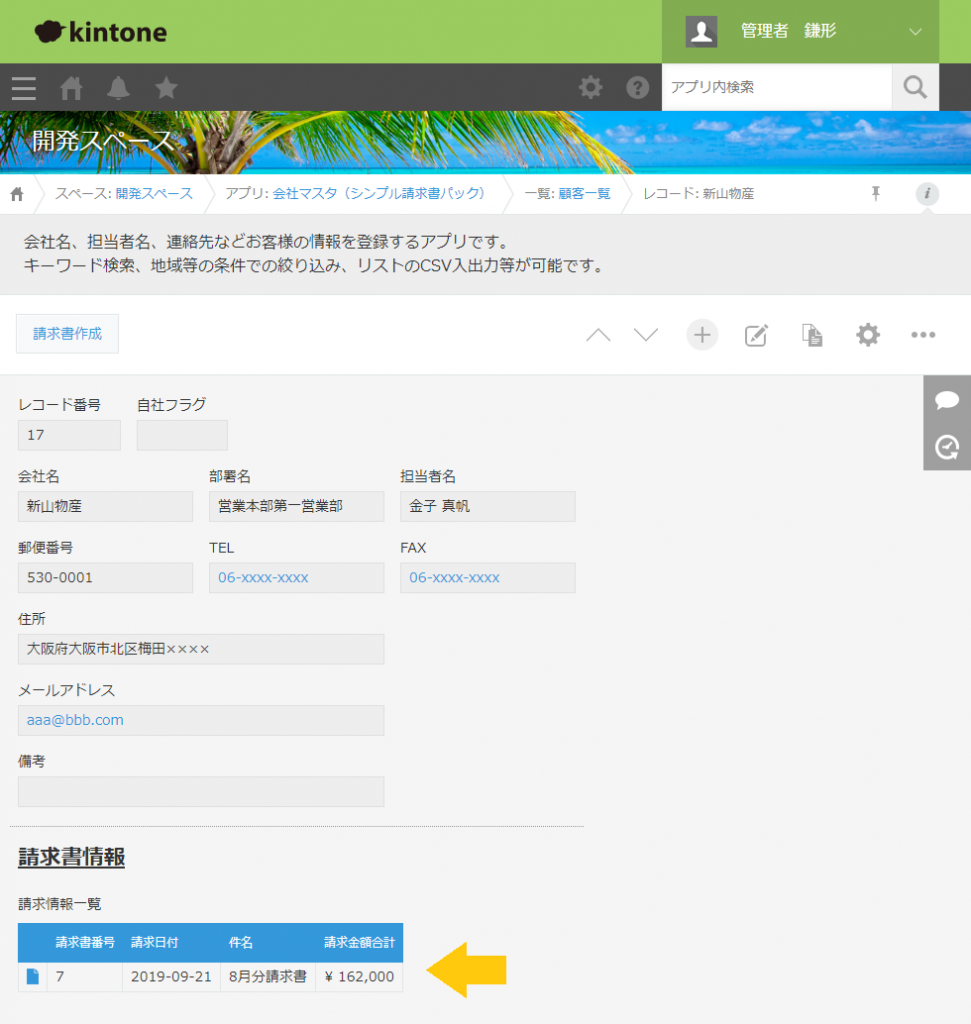Click the ¥ 162,000 amount cell
Screen dimensions: 971x1024
tap(359, 977)
